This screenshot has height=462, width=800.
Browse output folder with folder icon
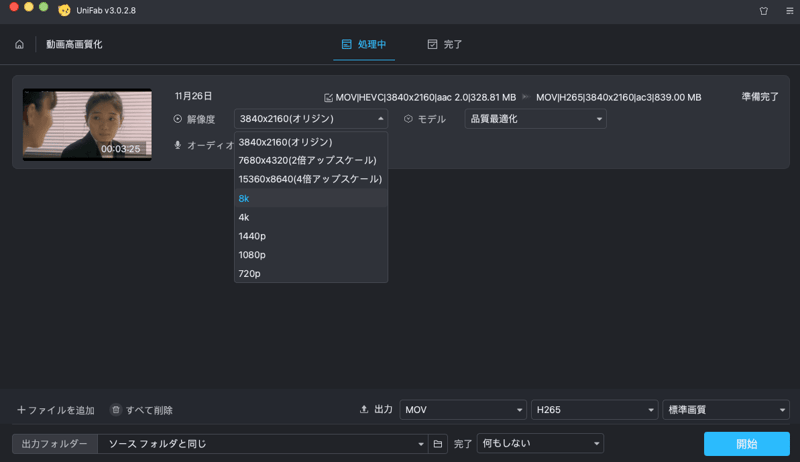(x=438, y=444)
